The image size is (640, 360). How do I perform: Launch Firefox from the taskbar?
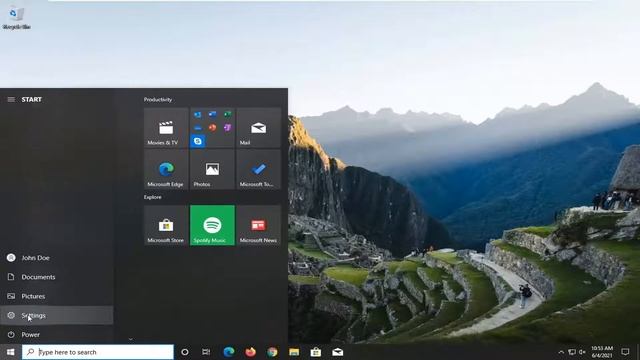(x=250, y=352)
